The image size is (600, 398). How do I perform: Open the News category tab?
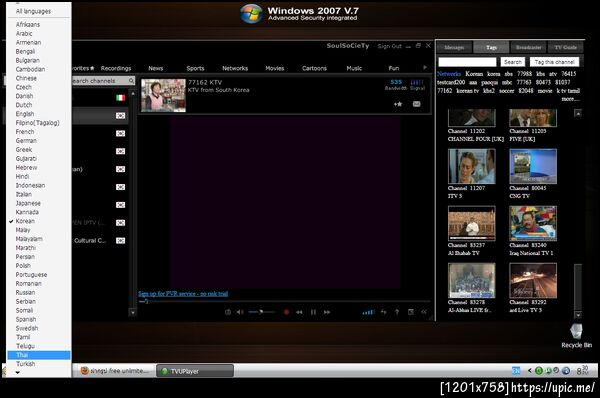156,69
